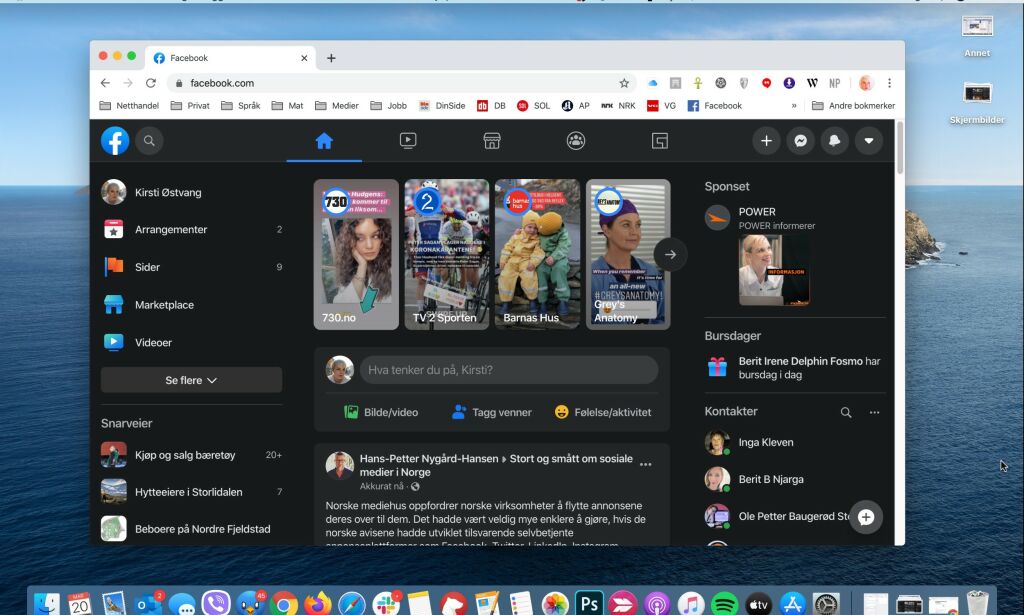Screen dimensions: 1024x615
Task: Close the Facebook browser tab
Action: click(x=304, y=58)
